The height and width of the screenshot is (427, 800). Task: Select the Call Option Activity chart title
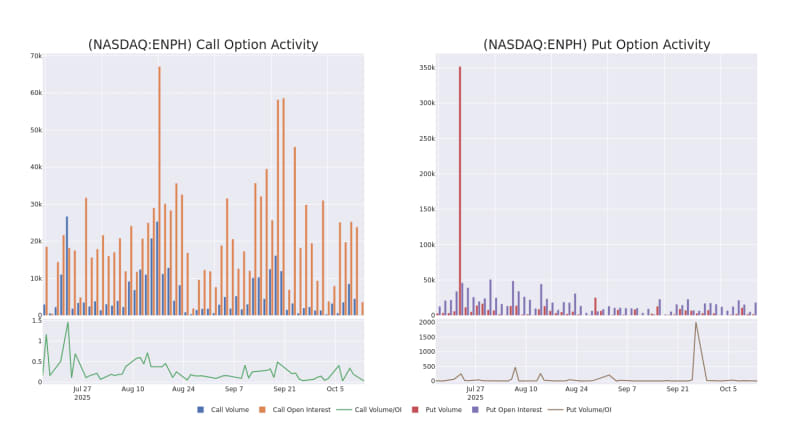(x=203, y=45)
